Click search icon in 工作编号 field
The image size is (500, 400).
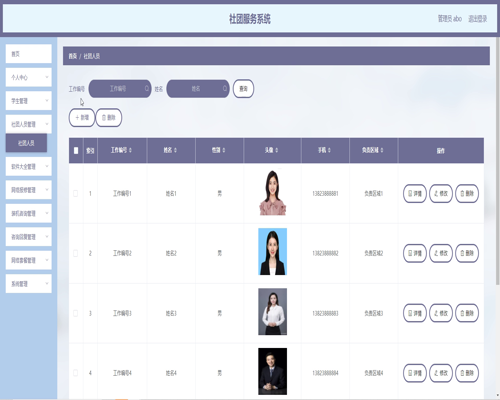147,88
